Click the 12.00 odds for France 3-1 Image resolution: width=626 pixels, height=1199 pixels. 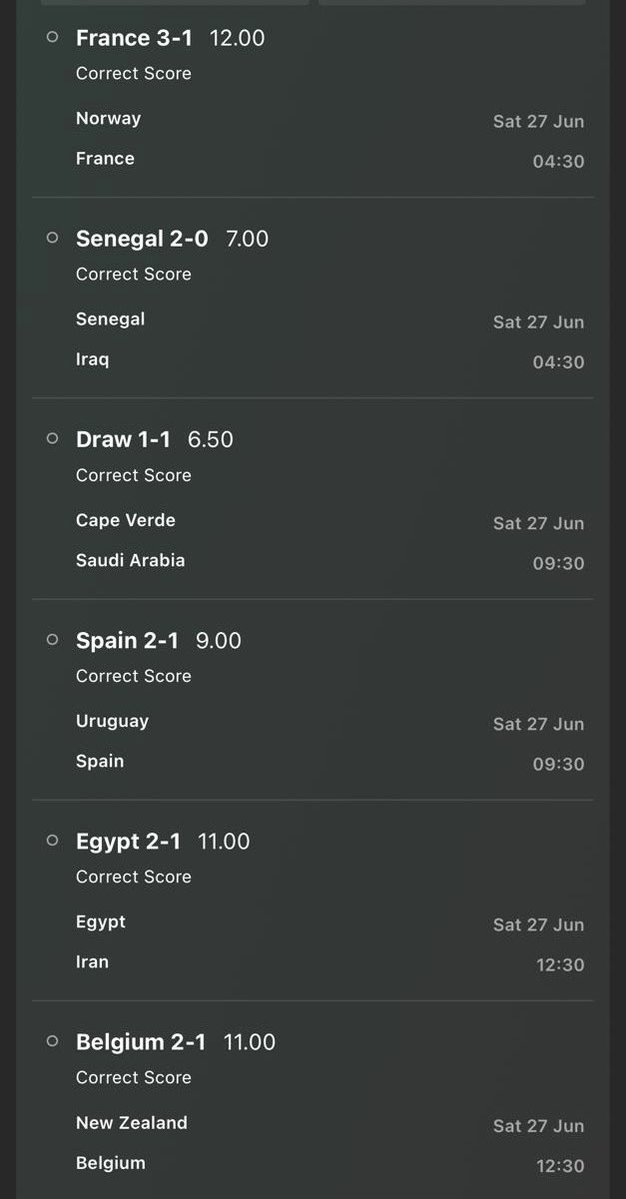(237, 37)
